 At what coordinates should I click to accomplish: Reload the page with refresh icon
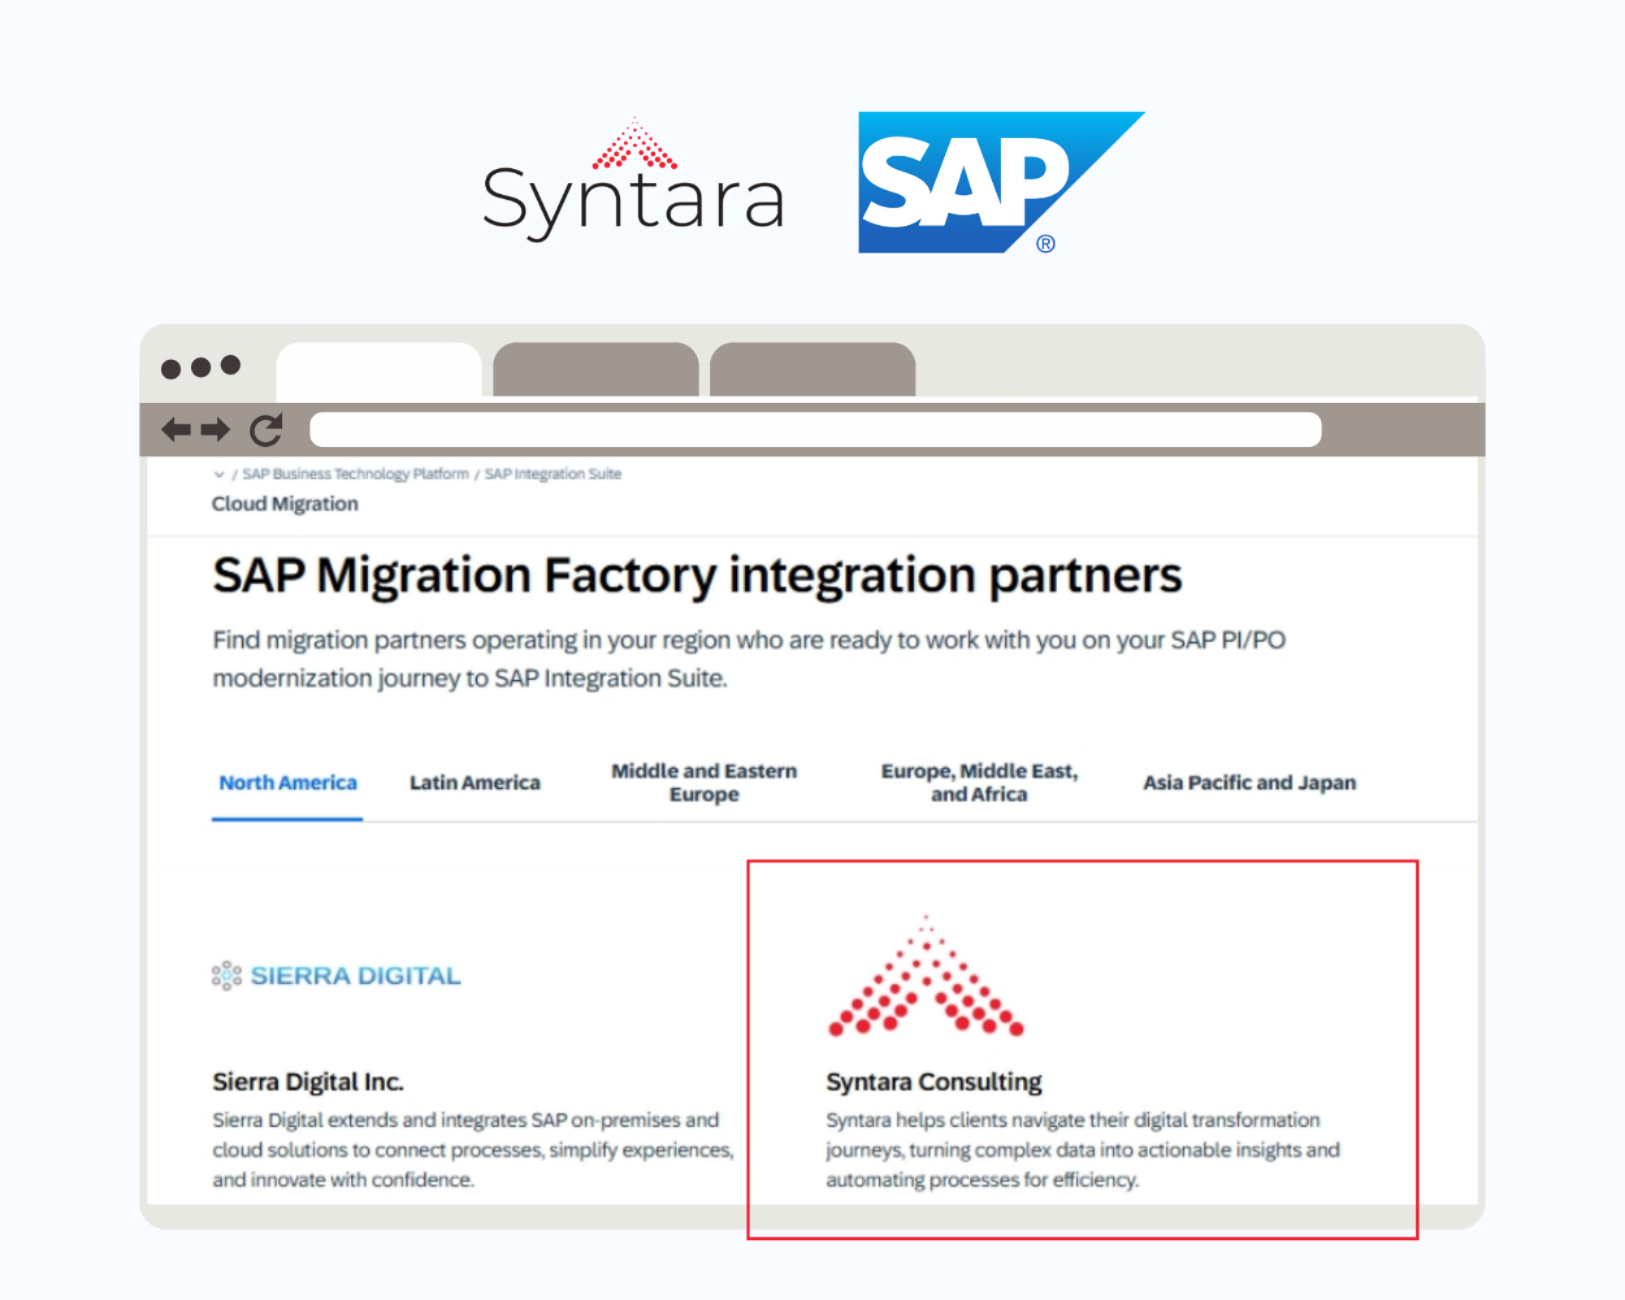266,430
